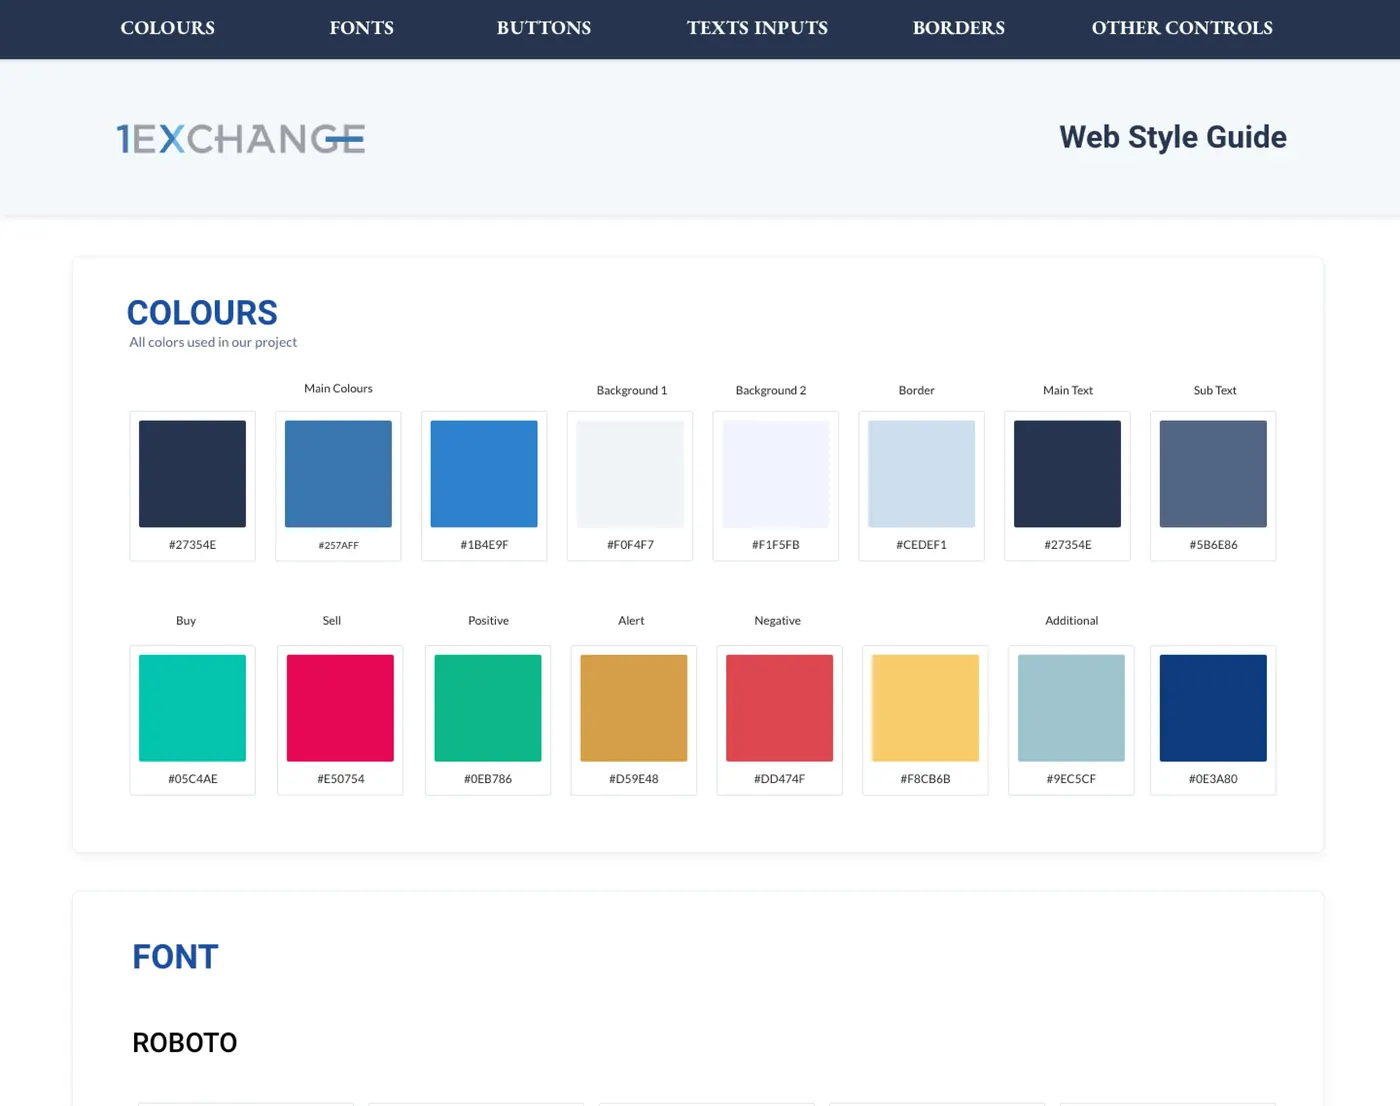Choose the #F1F5FB Background 2 swatch

(x=776, y=474)
